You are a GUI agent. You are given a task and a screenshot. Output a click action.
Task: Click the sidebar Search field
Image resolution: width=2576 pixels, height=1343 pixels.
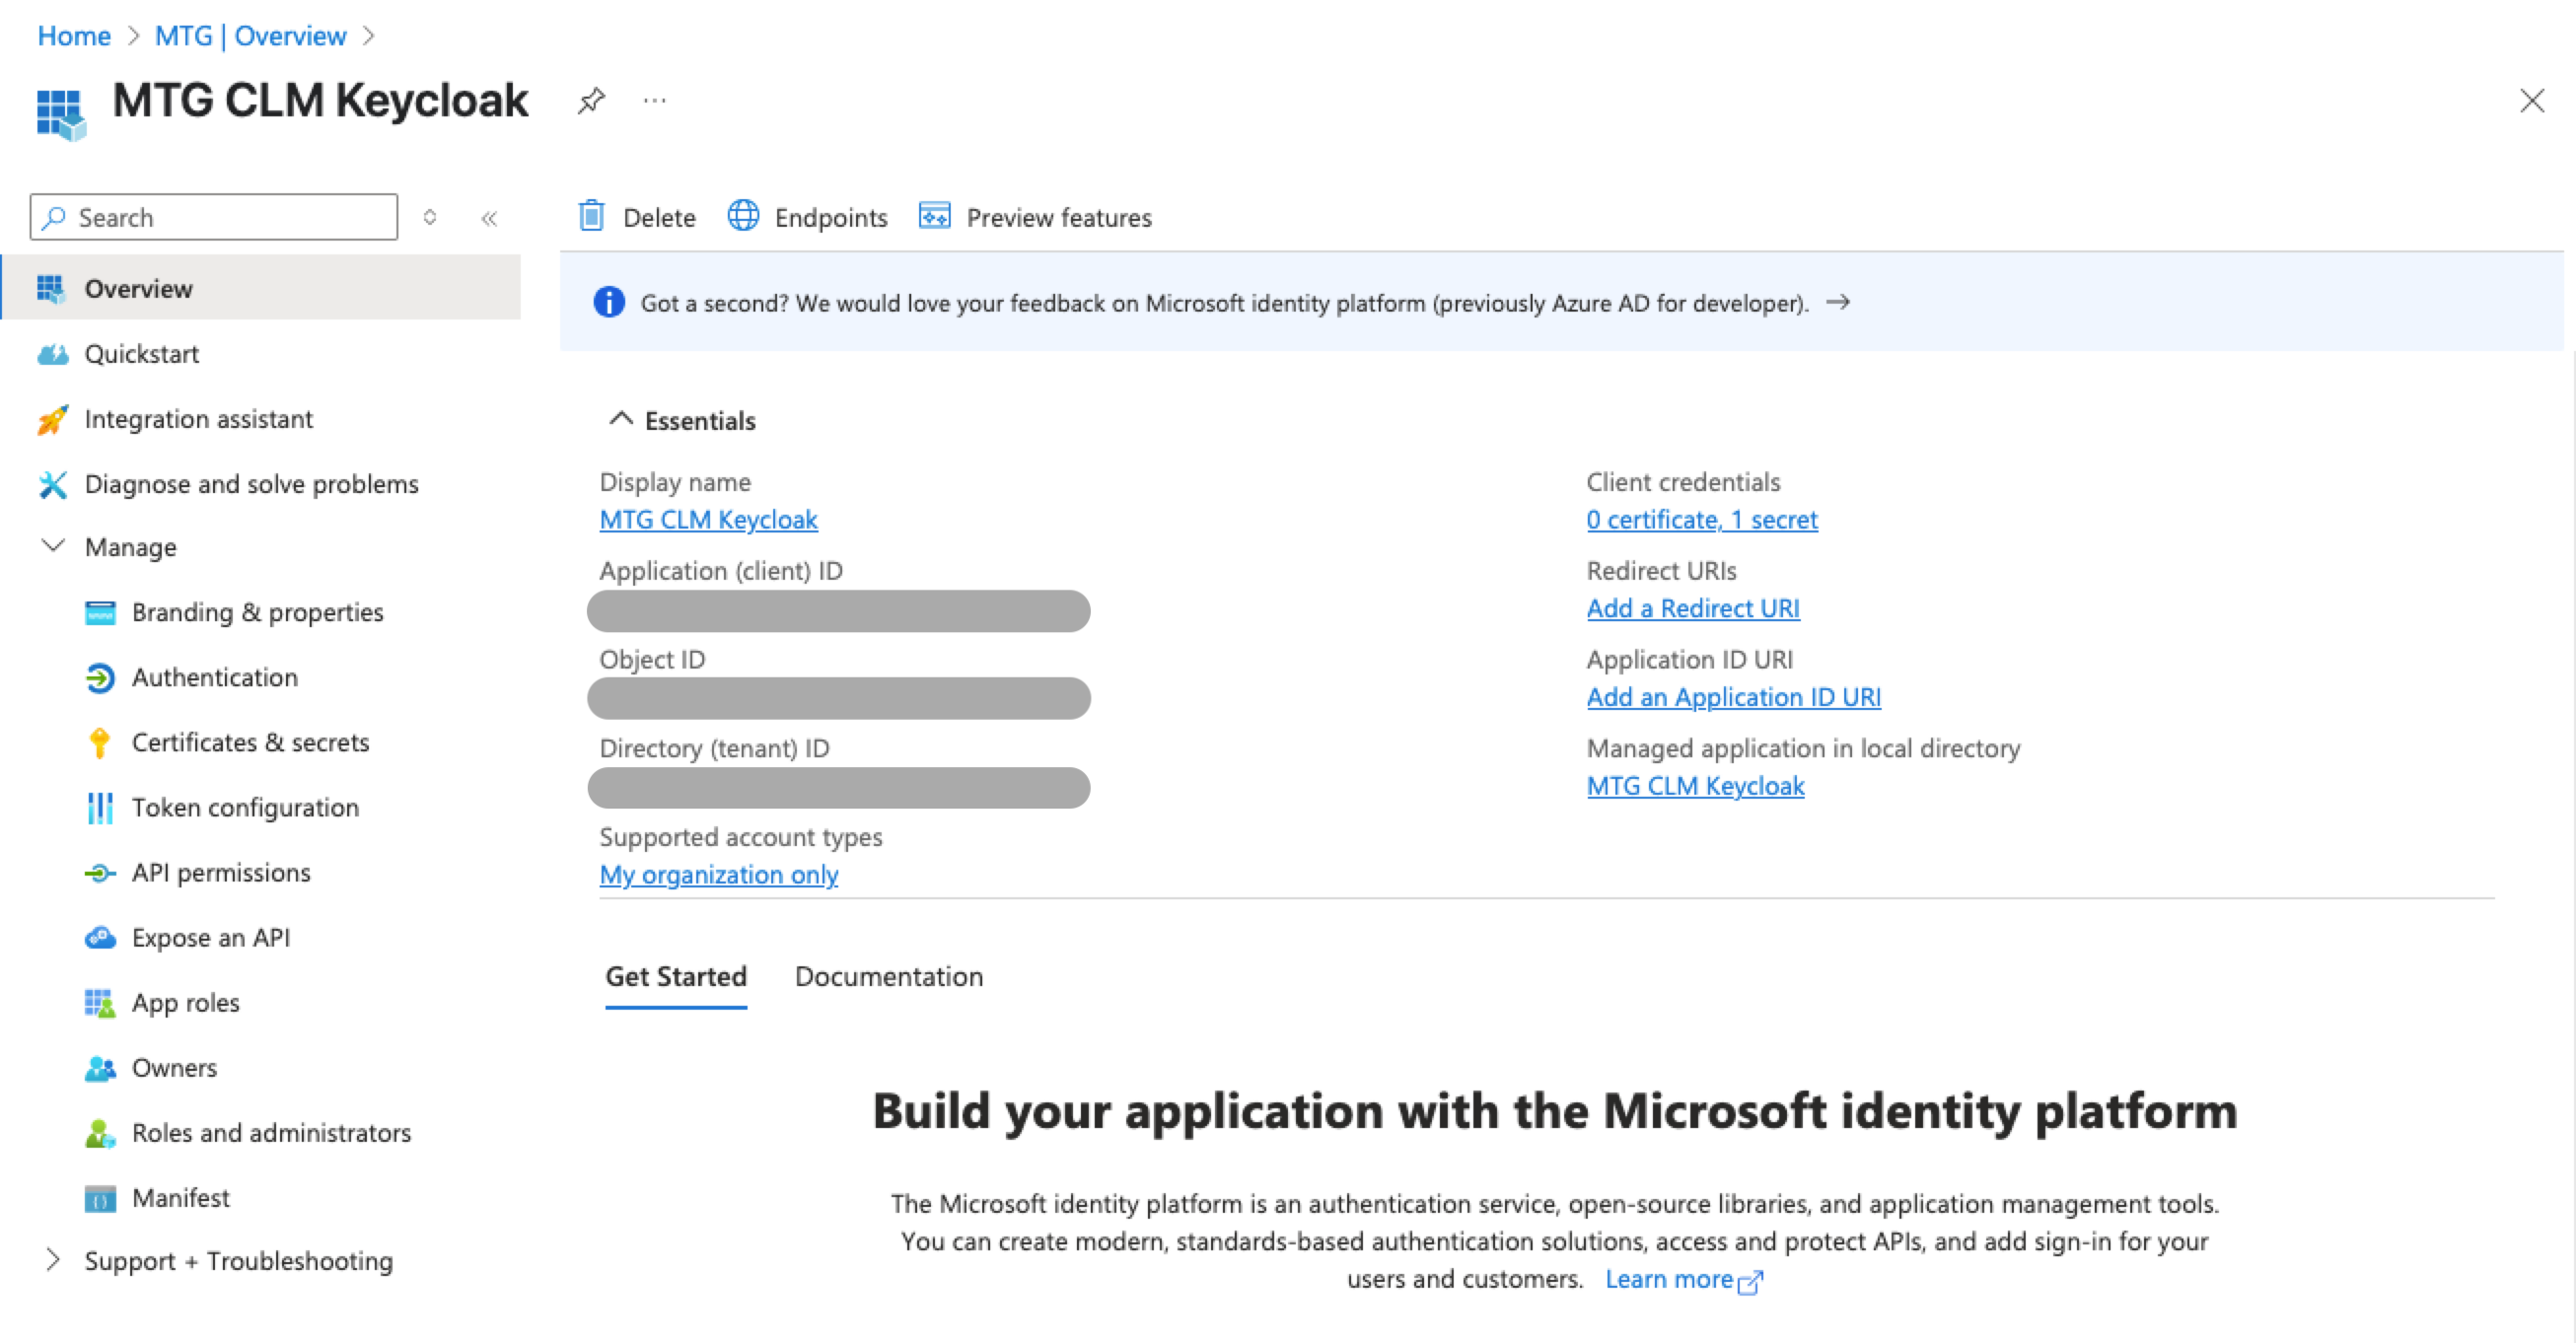point(230,217)
